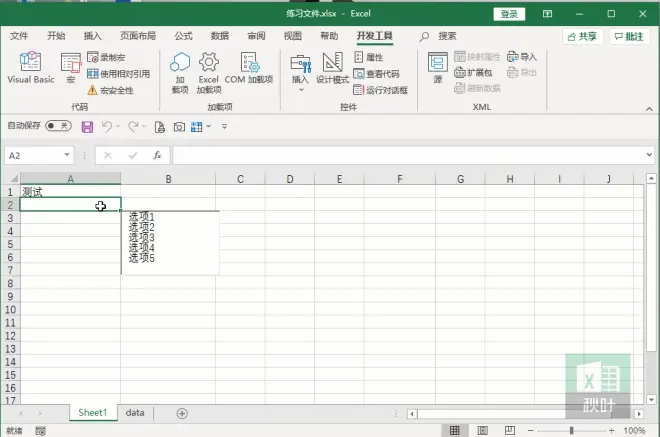Add a new sheet with plus button
Image resolution: width=660 pixels, height=437 pixels.
tap(182, 413)
